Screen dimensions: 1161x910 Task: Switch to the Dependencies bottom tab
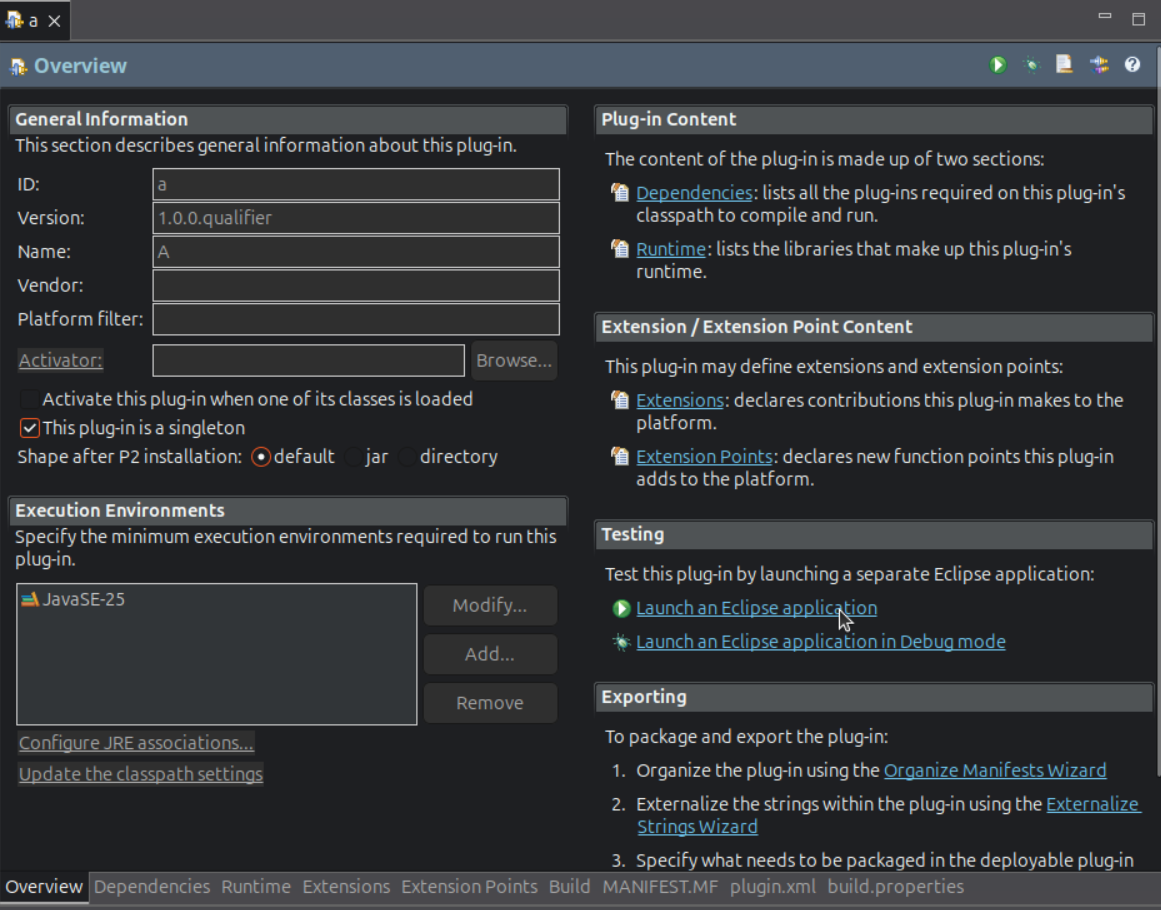point(152,886)
